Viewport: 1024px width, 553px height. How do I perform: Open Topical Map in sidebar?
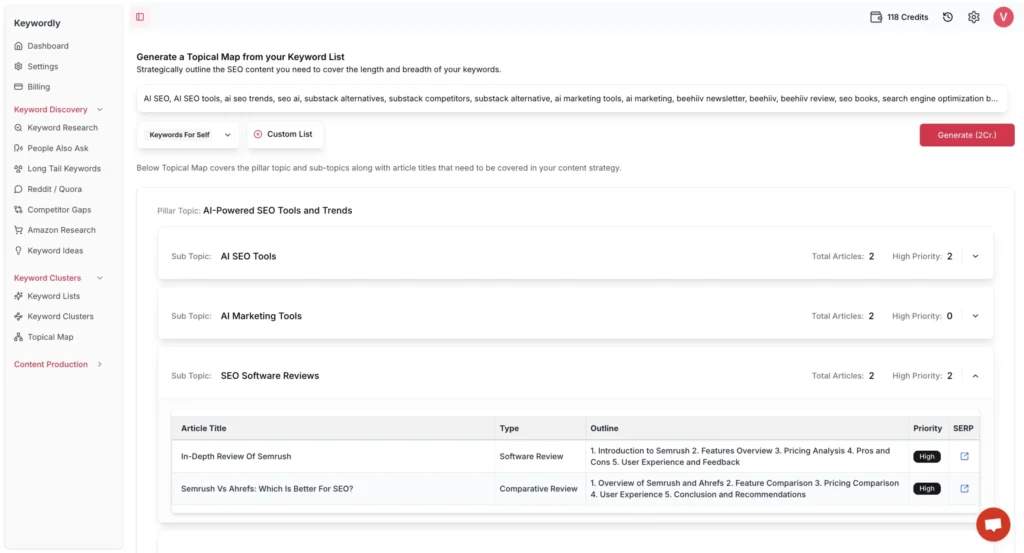click(x=50, y=338)
